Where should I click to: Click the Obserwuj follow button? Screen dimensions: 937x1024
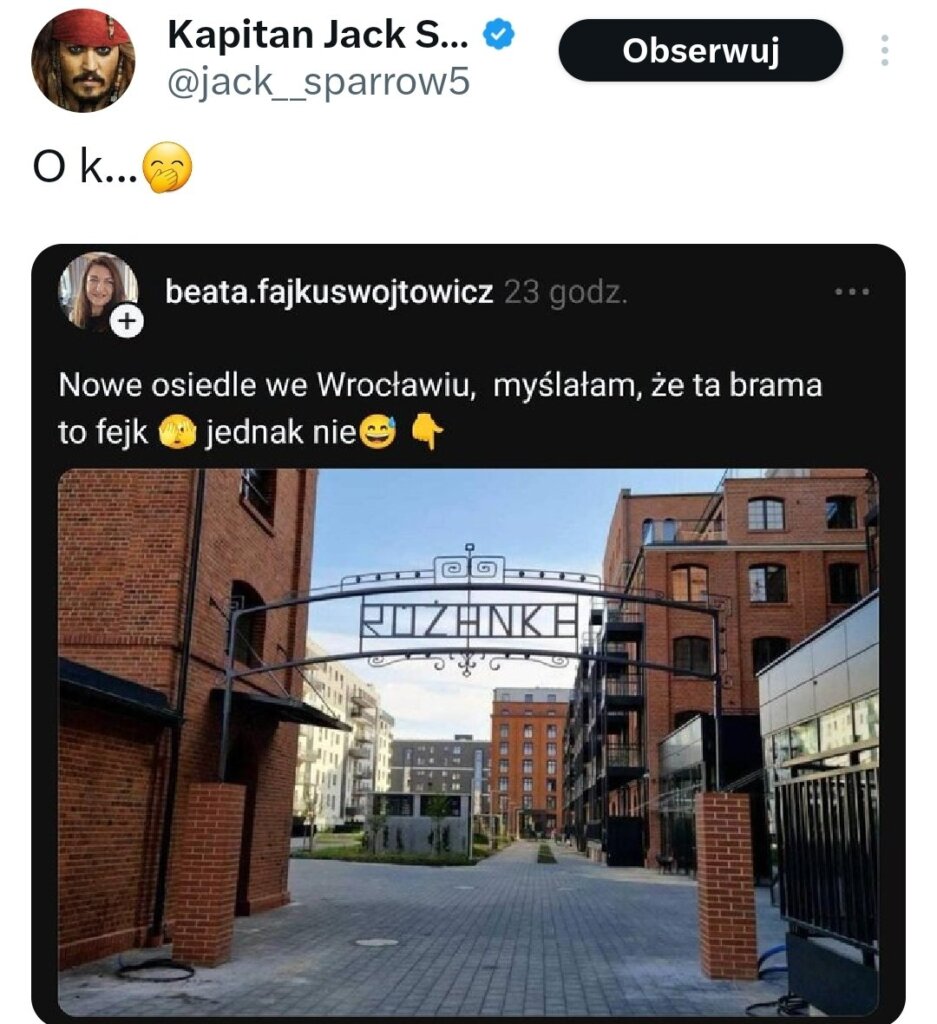tap(700, 50)
